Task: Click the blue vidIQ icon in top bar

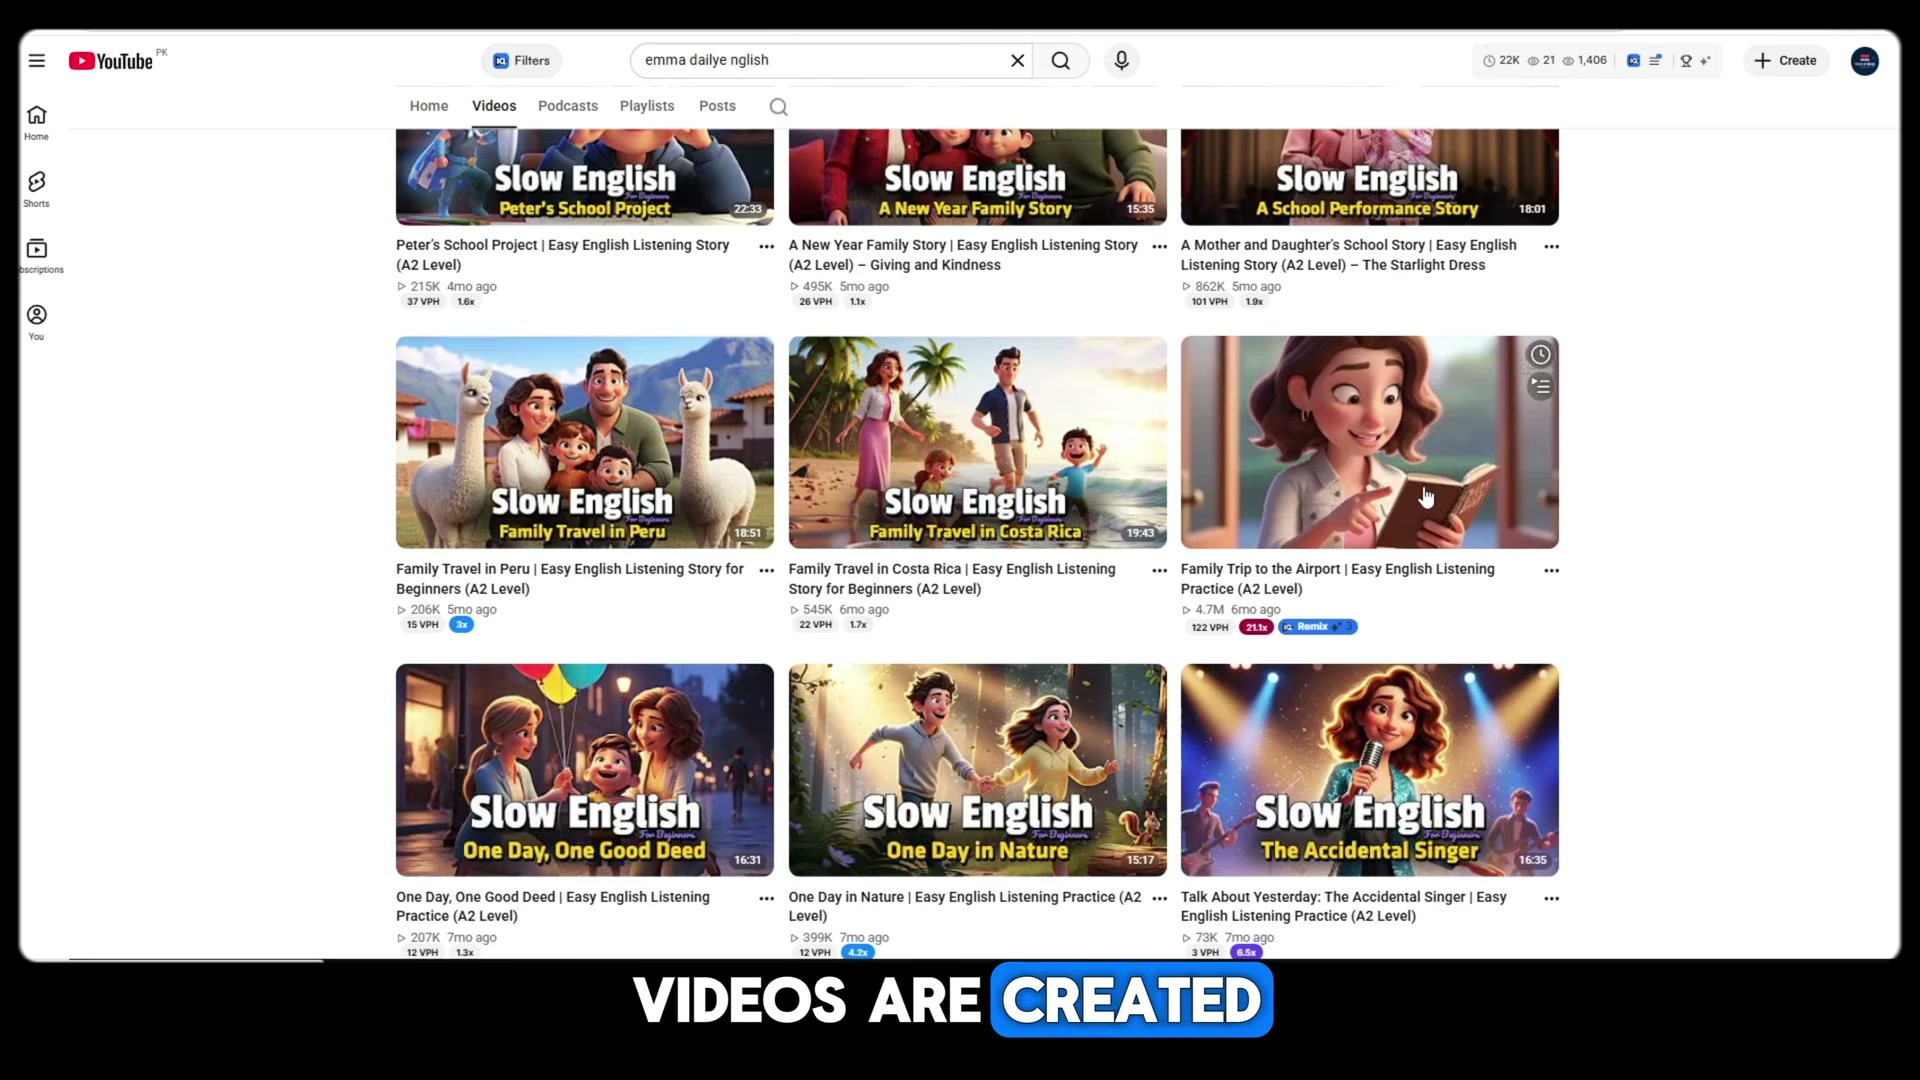Action: (1633, 61)
